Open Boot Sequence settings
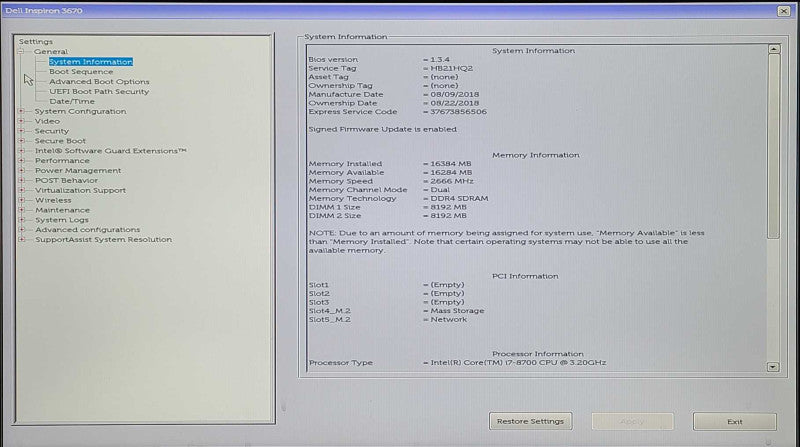This screenshot has height=447, width=800. tap(81, 71)
